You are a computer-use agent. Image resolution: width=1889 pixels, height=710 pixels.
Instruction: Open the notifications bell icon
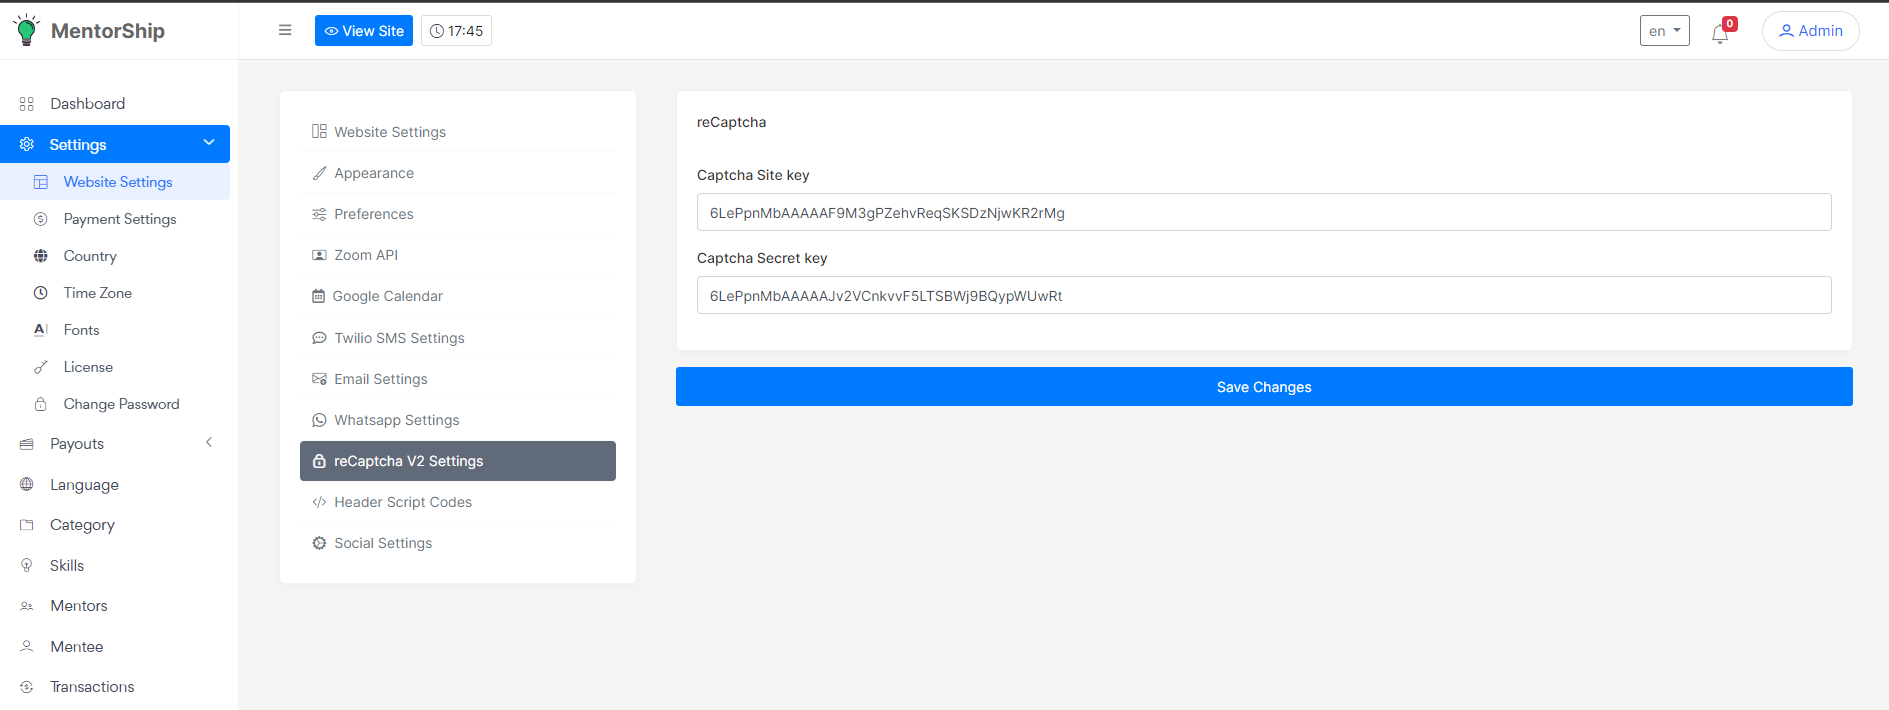[1720, 33]
